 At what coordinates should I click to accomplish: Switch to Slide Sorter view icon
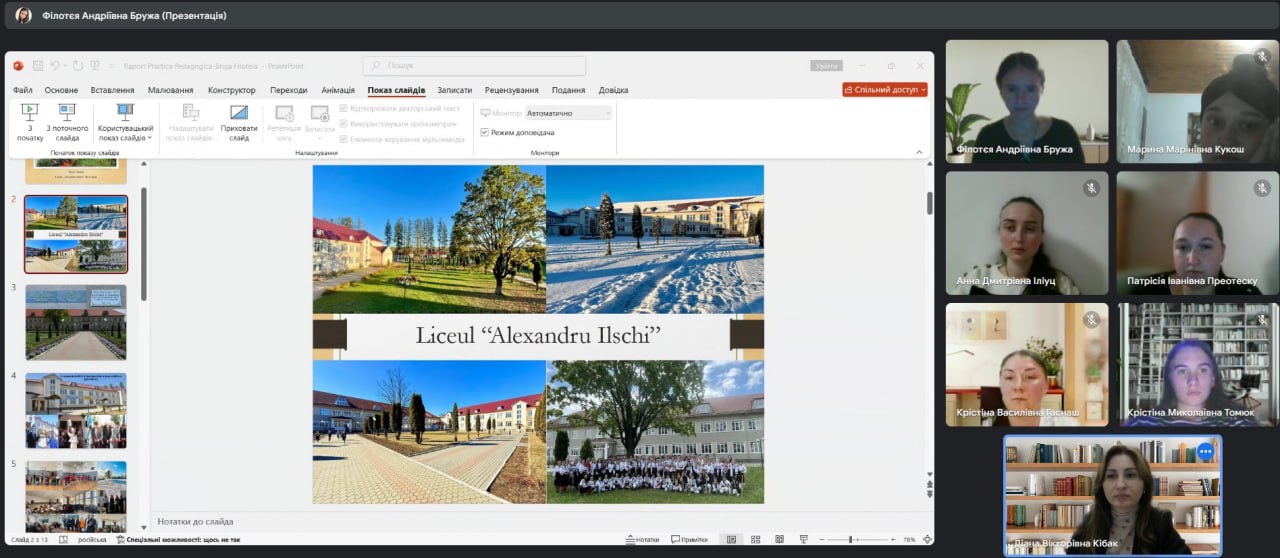point(755,540)
